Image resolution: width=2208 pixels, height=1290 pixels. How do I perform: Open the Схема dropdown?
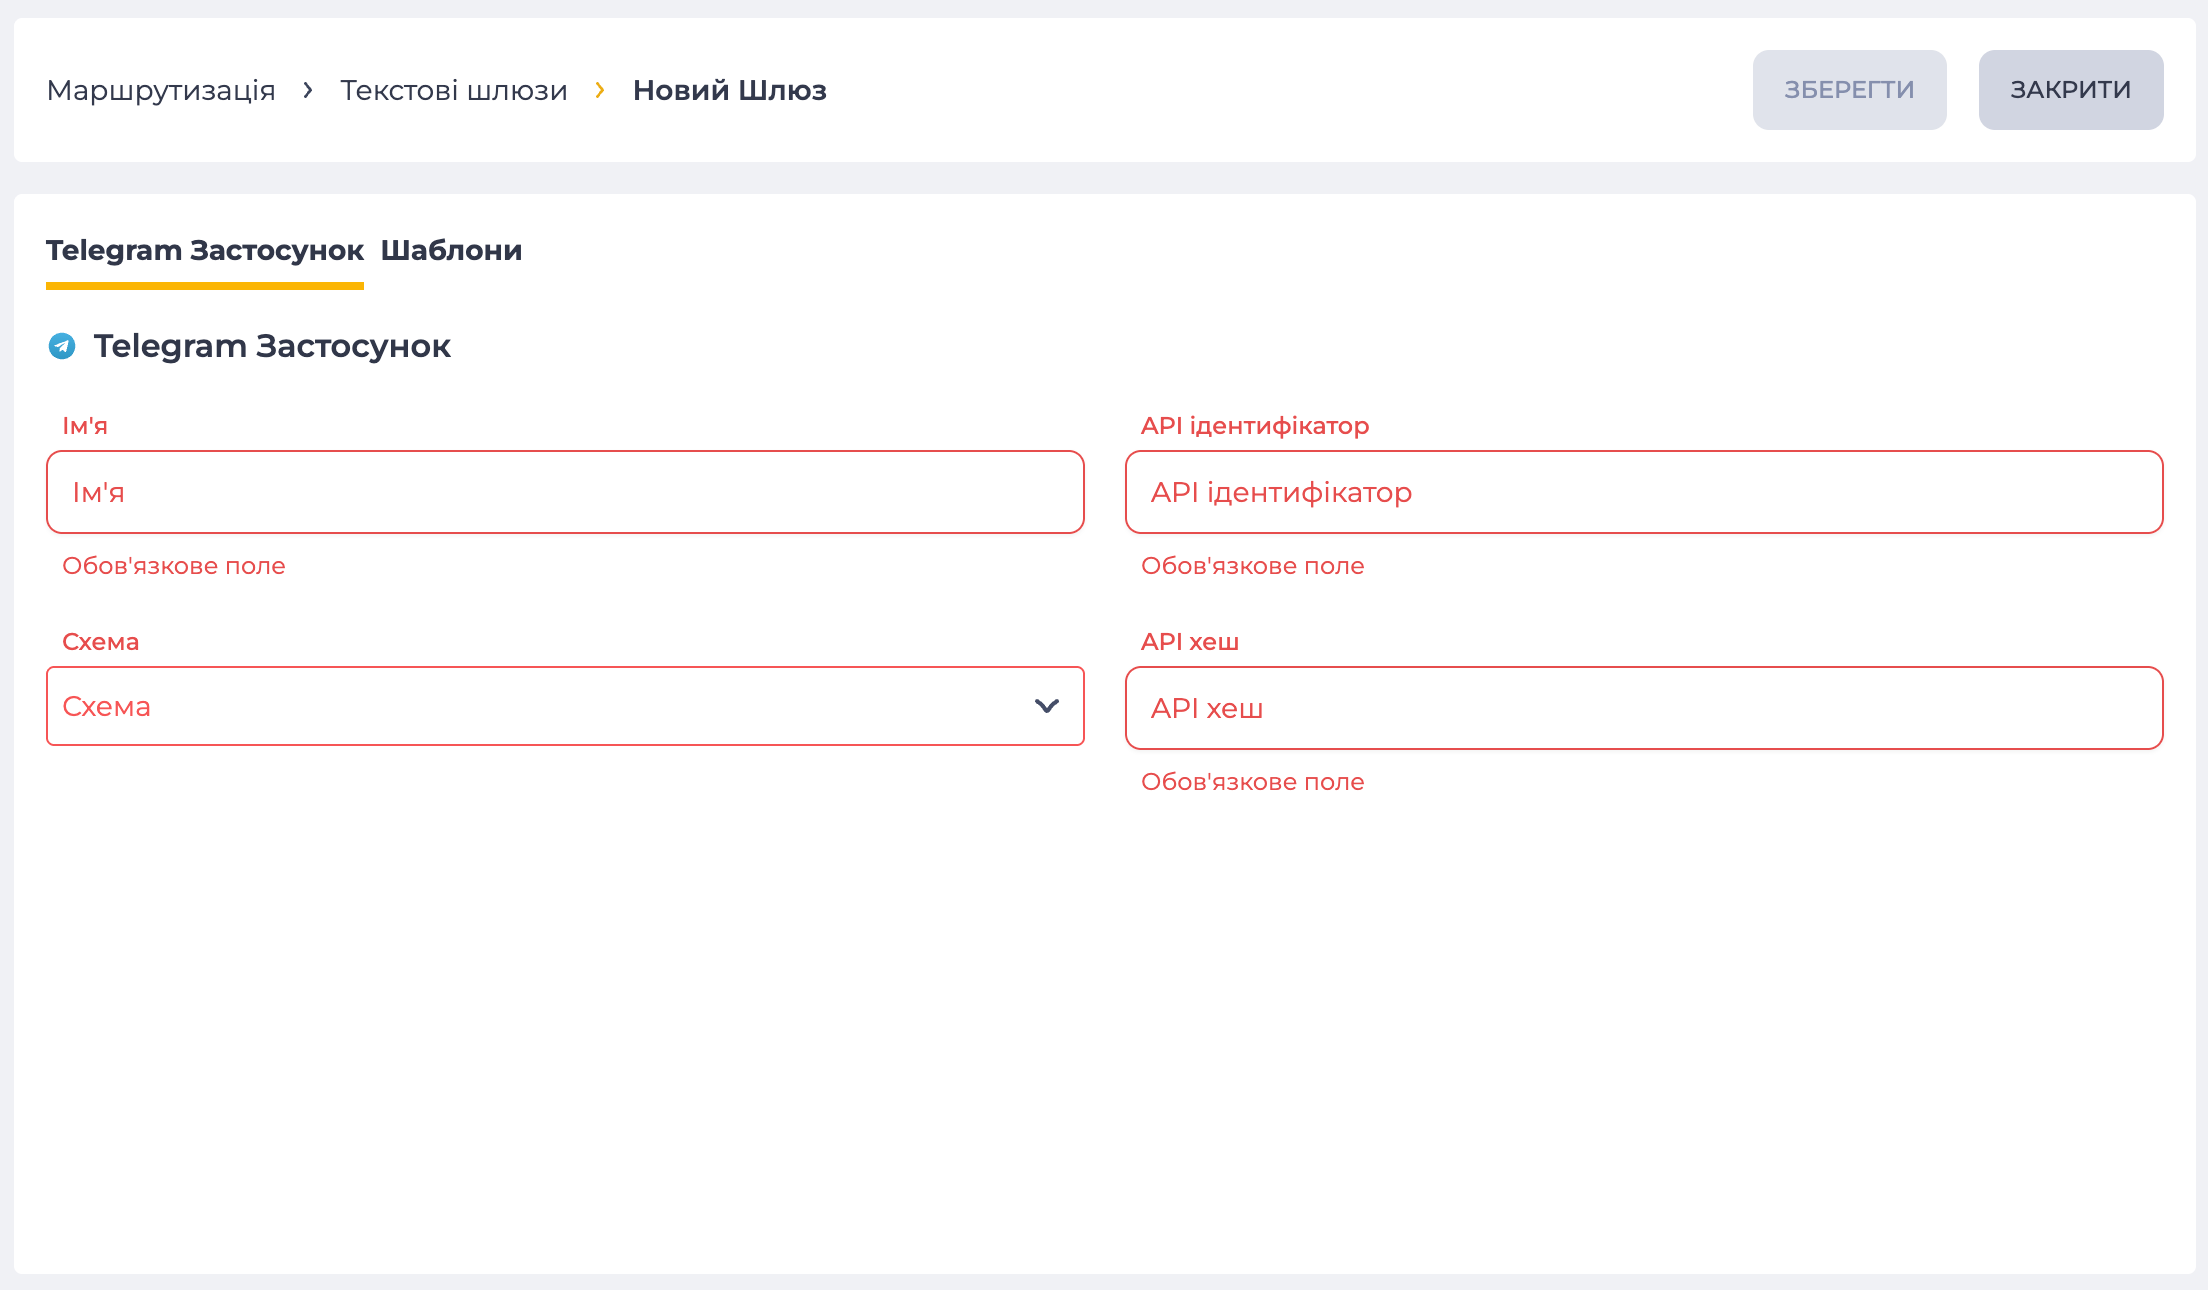[565, 706]
